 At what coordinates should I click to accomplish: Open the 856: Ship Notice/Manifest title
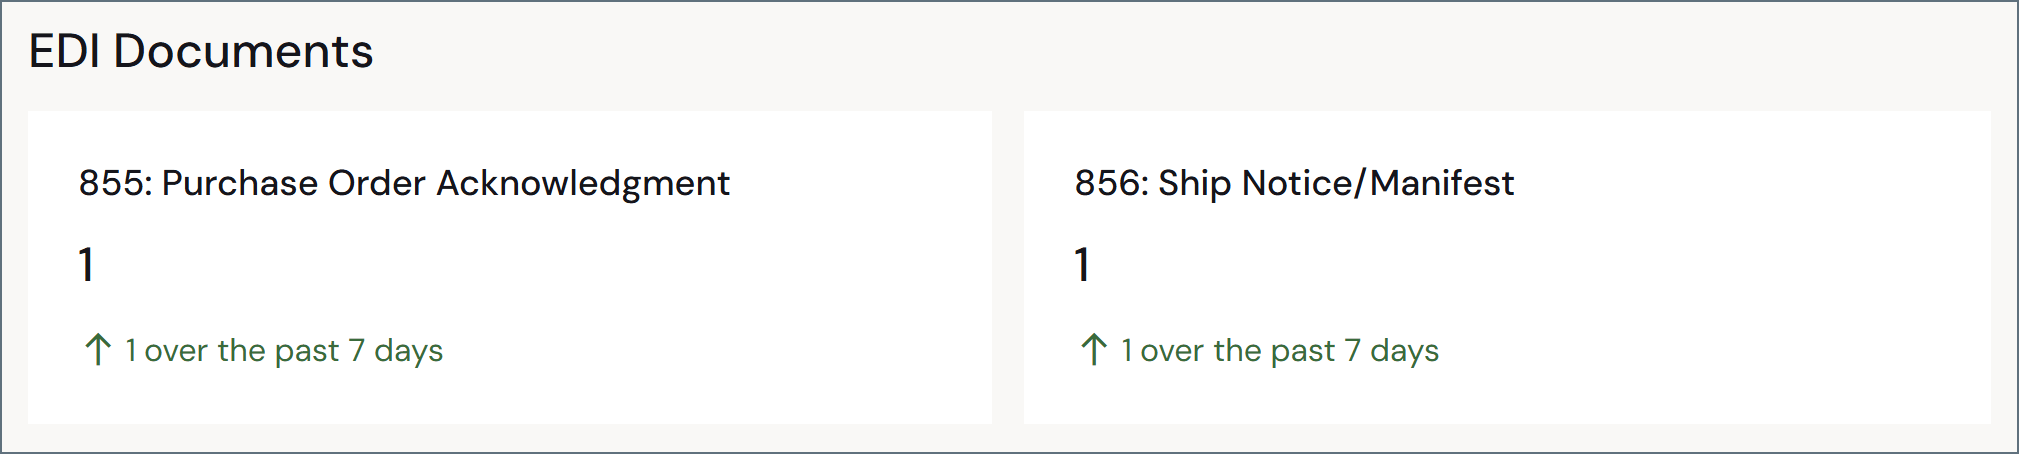[x=1294, y=184]
